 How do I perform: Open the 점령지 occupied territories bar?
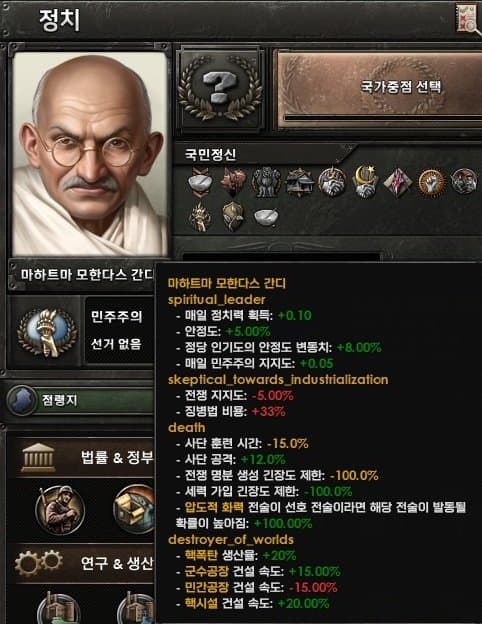coord(80,400)
